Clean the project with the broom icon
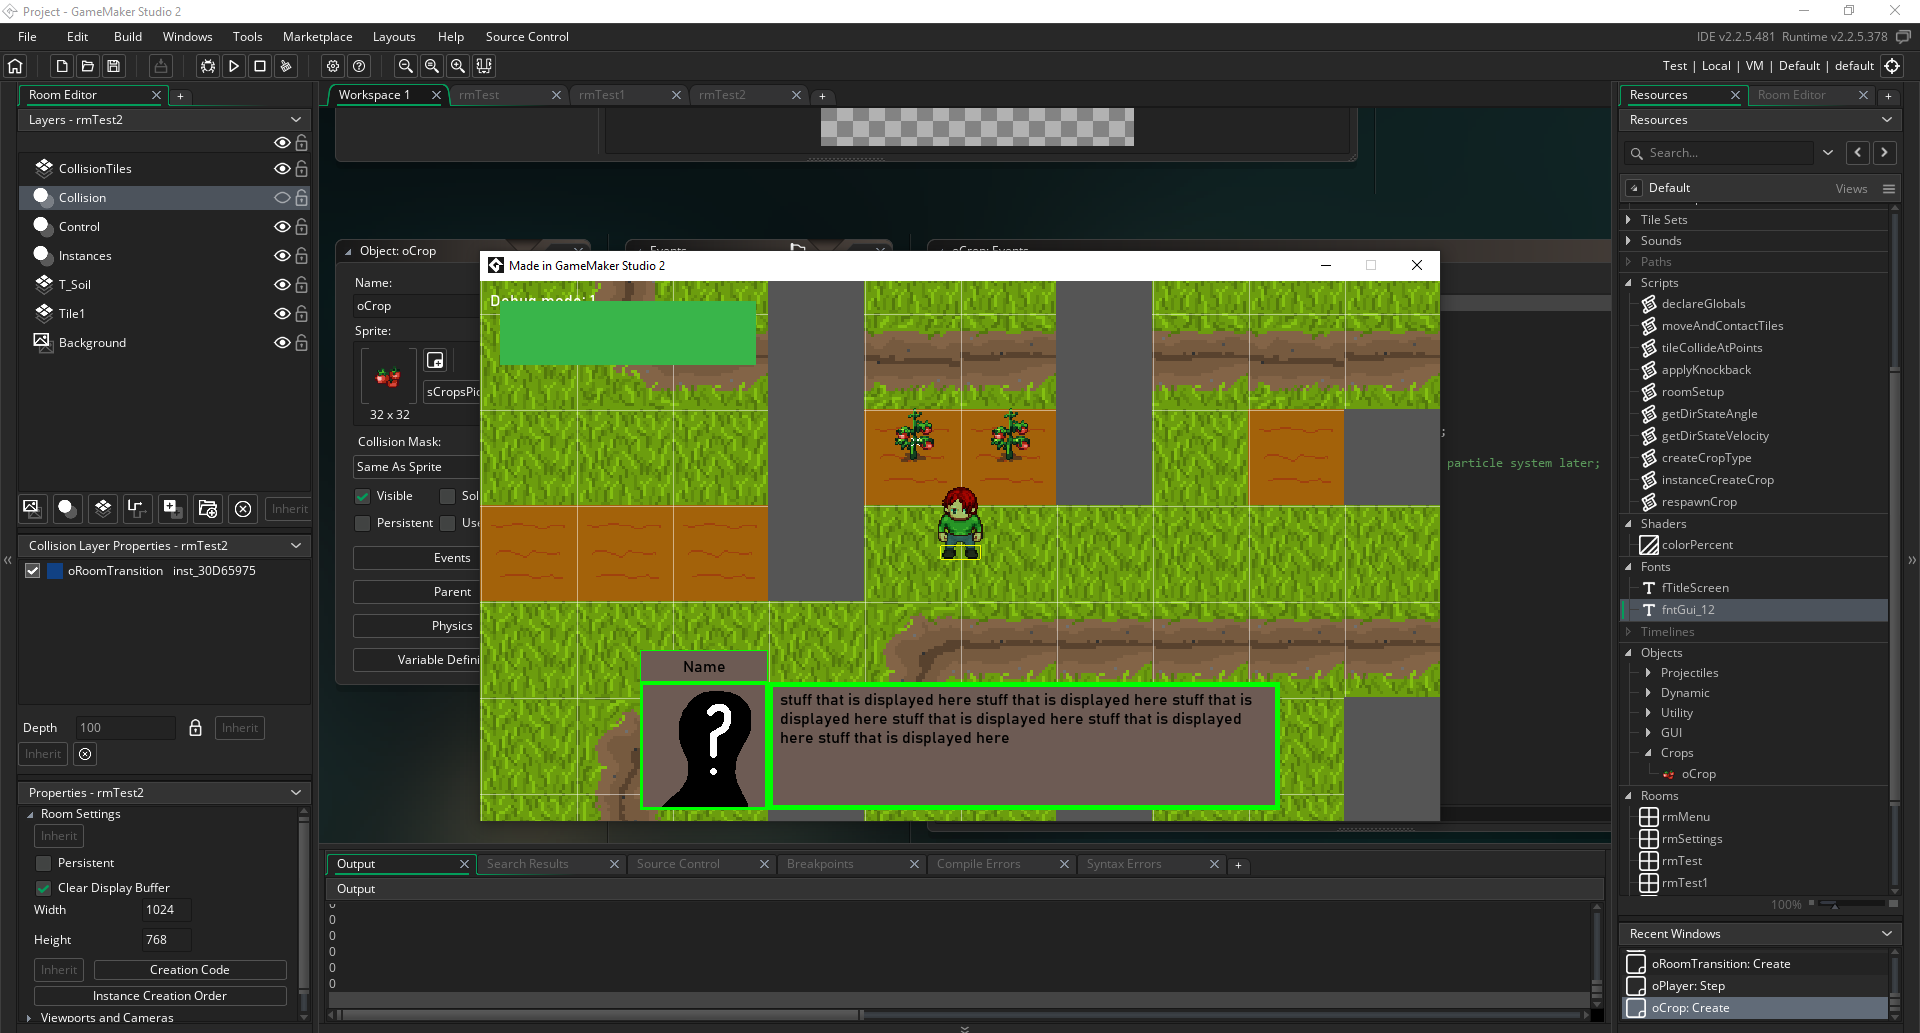Screen dimensions: 1920x1033 tap(286, 66)
